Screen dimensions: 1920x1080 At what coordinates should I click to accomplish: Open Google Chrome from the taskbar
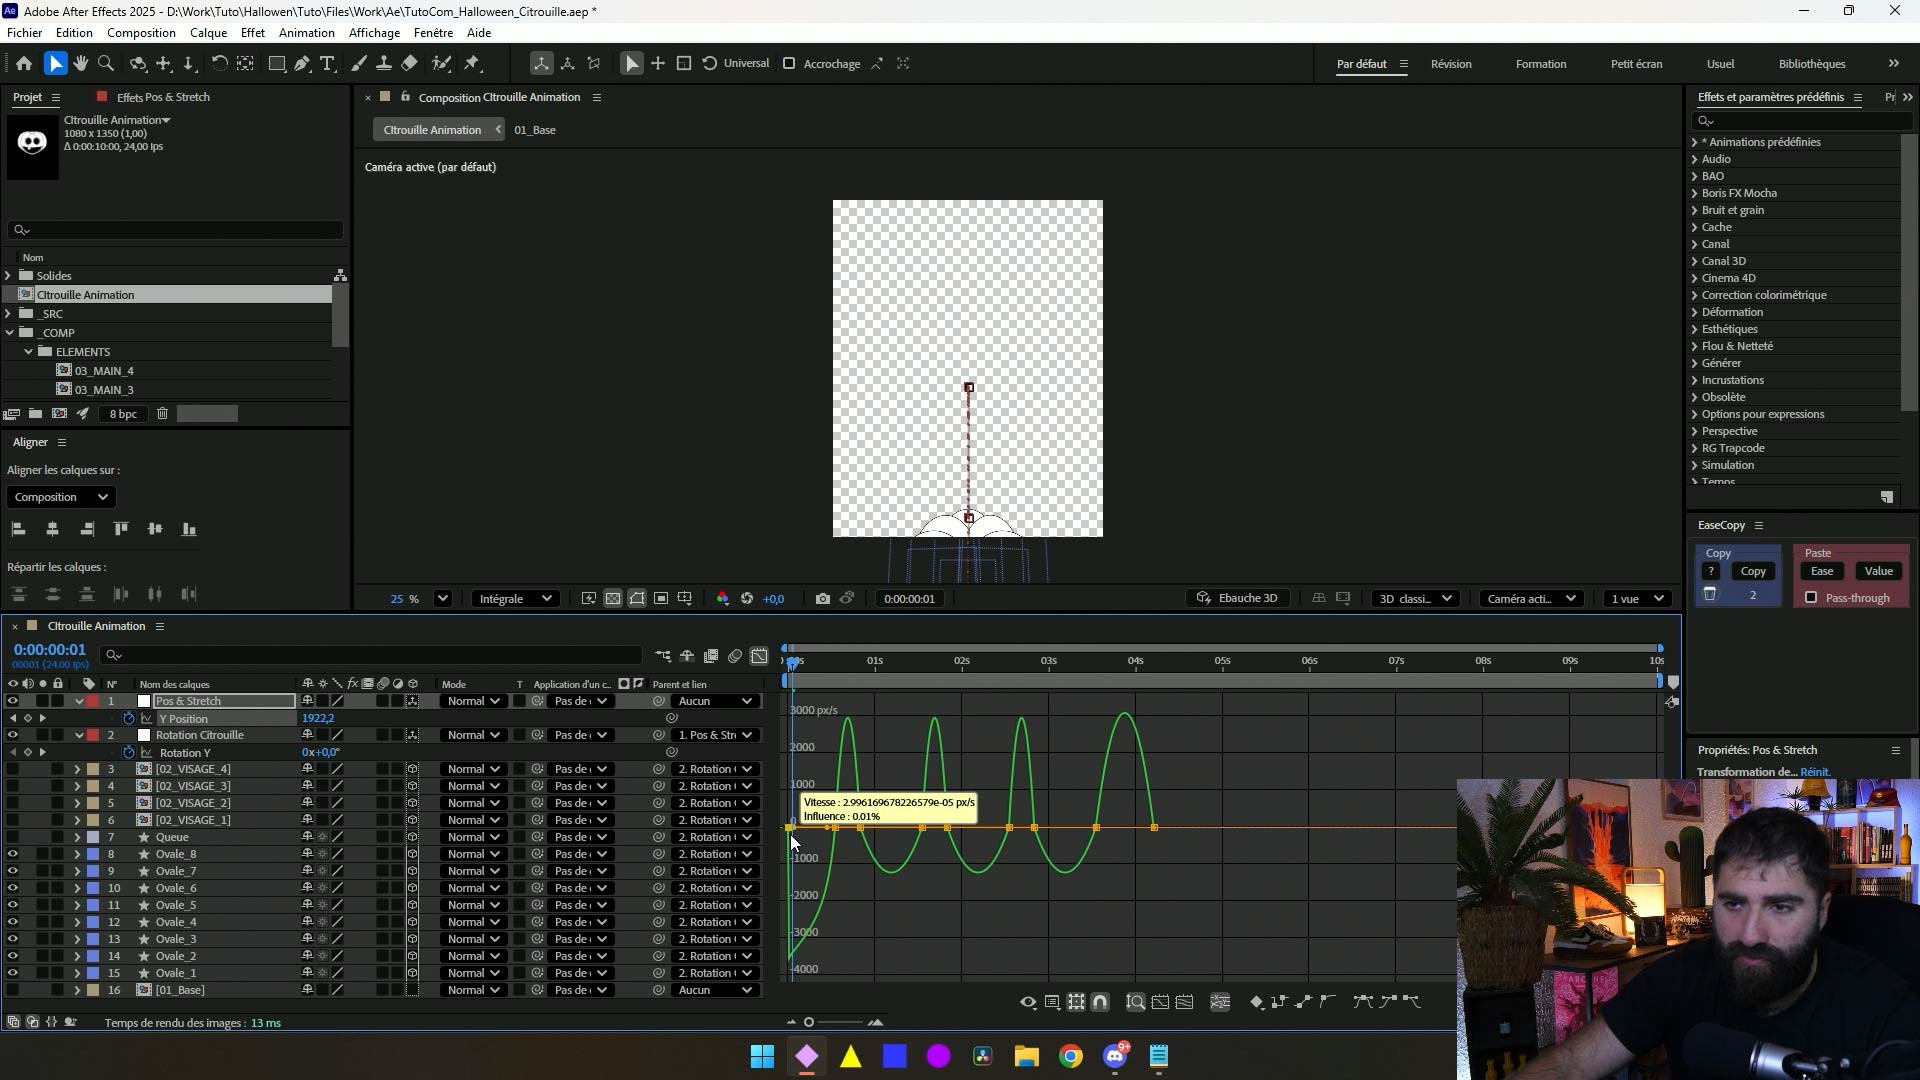pyautogui.click(x=1071, y=1056)
